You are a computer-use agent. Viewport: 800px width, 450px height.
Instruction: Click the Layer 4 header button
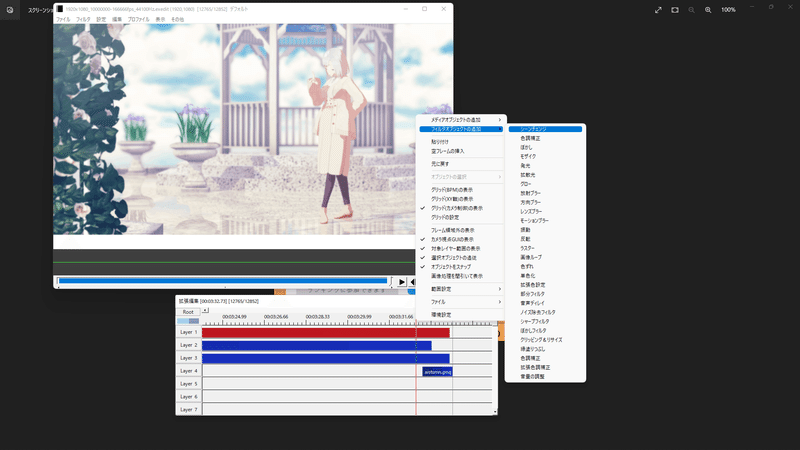[188, 371]
